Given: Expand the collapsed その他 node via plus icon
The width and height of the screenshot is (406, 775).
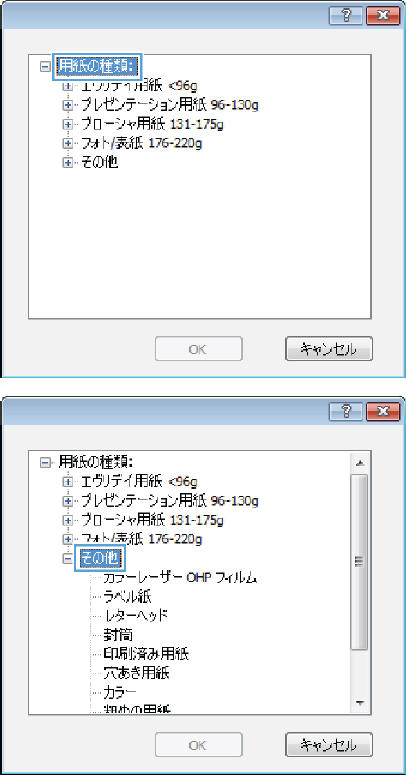Looking at the screenshot, I should pos(68,163).
